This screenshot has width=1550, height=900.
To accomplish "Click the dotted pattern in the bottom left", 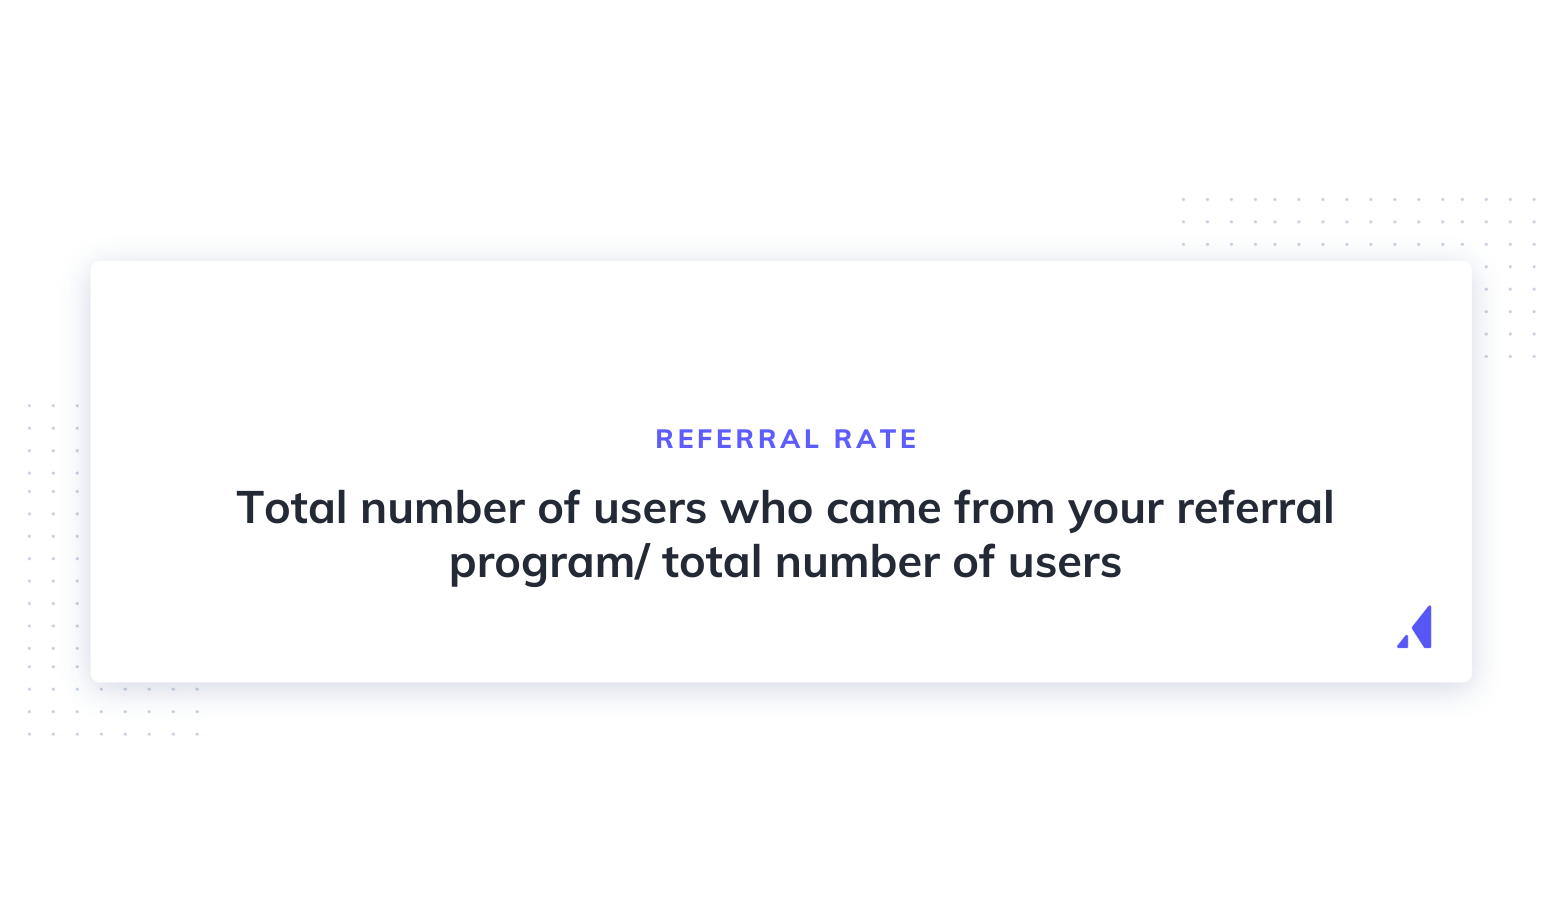I will [52, 560].
